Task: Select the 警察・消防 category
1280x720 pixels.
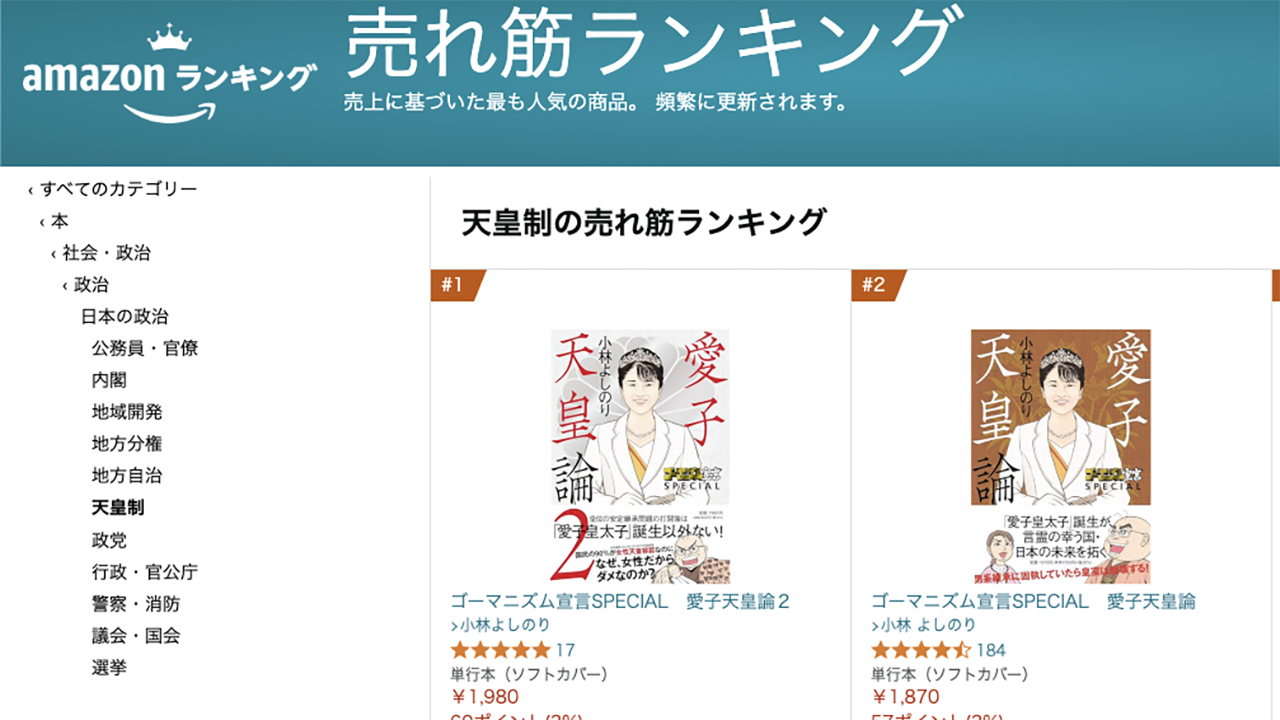Action: [136, 604]
